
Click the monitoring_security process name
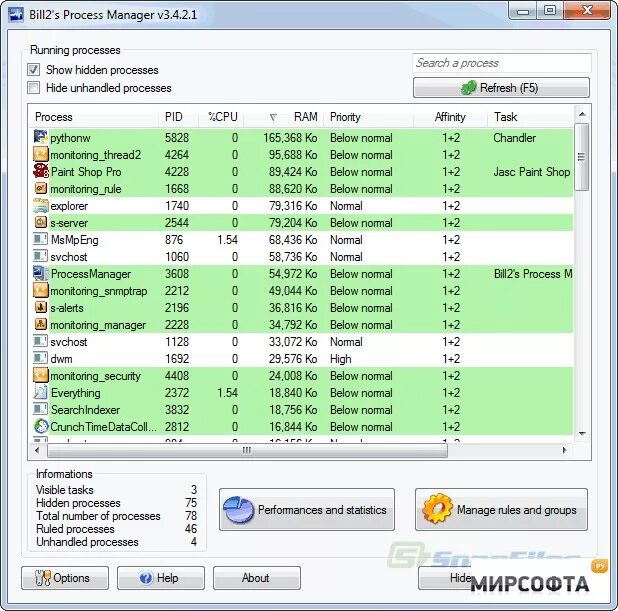(x=95, y=376)
